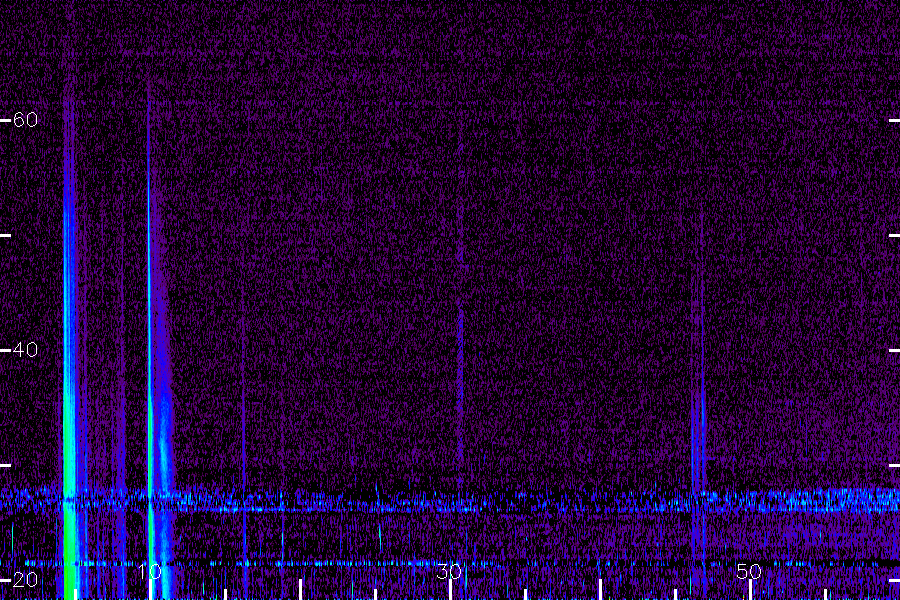Click the vertical axis label 40
The width and height of the screenshot is (900, 600).
25,349
